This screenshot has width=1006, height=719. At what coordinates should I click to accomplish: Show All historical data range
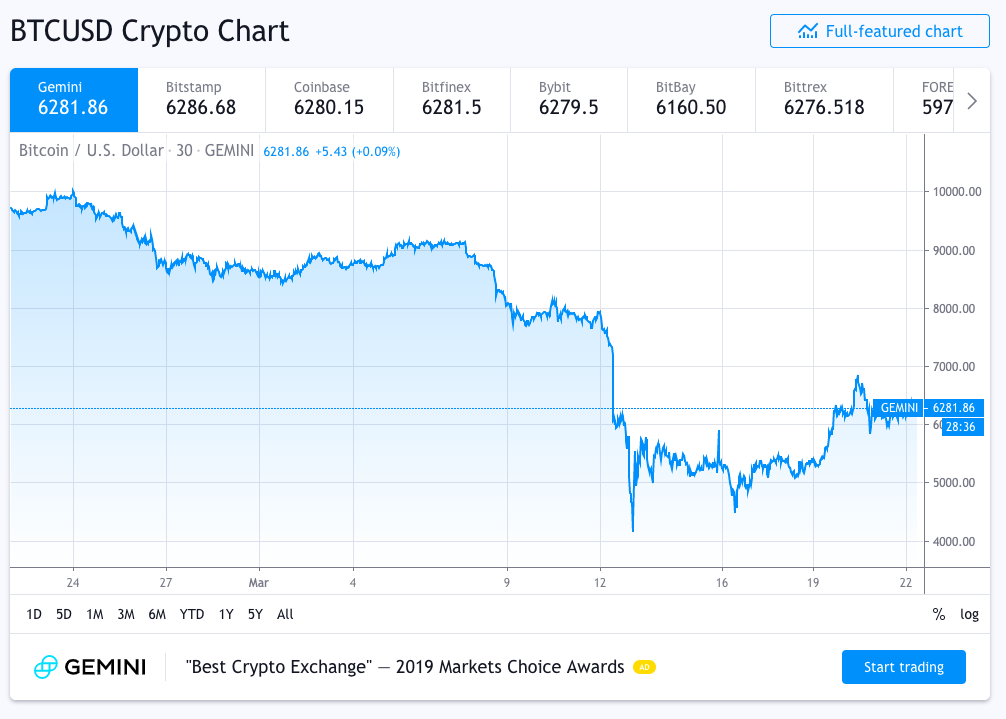285,614
